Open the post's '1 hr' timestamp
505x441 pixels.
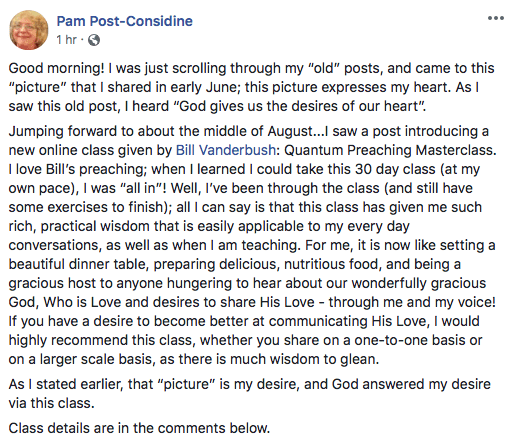pyautogui.click(x=67, y=40)
